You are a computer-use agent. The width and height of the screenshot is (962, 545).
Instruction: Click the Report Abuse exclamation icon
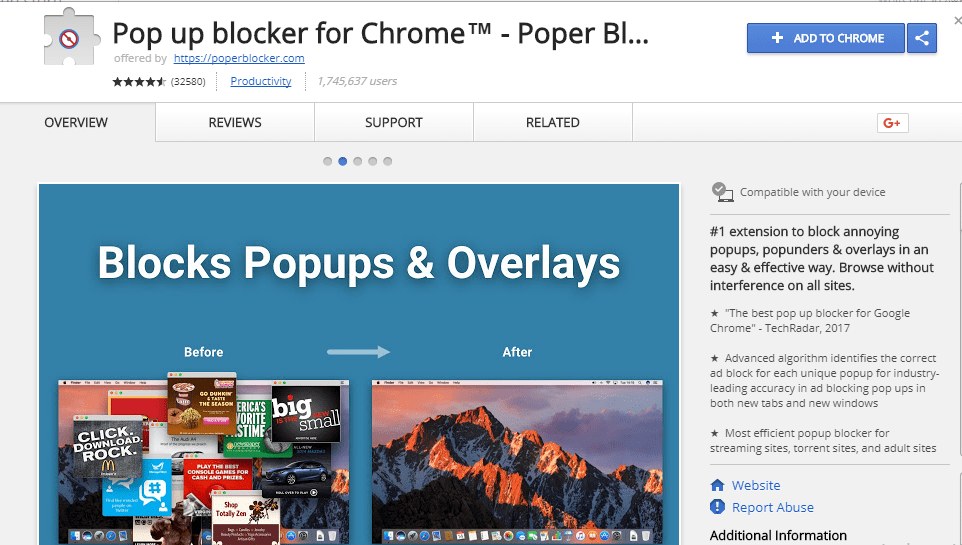coord(717,507)
